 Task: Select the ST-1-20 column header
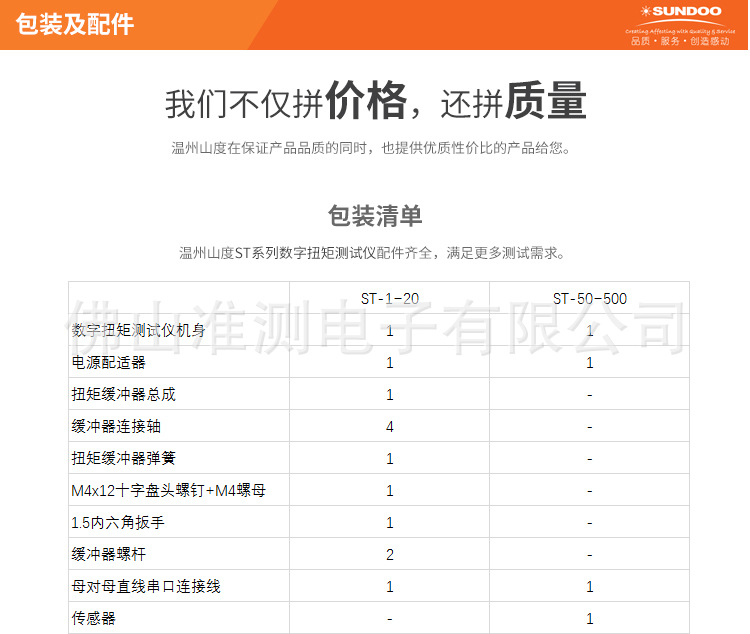pos(389,299)
